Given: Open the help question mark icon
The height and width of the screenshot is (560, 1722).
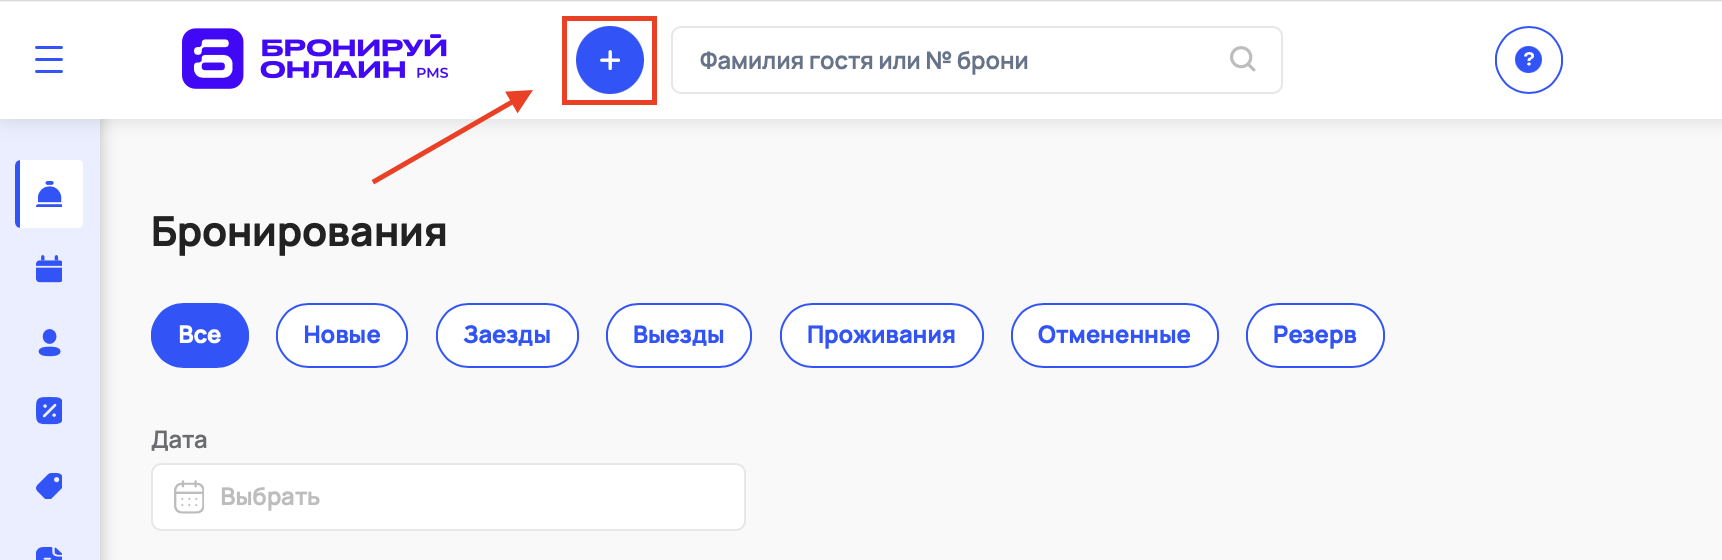Looking at the screenshot, I should tap(1528, 60).
